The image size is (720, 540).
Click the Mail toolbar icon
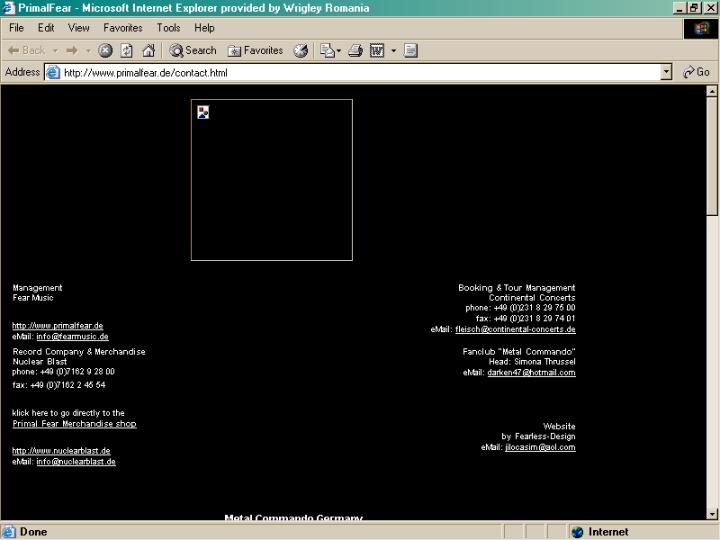coord(327,51)
